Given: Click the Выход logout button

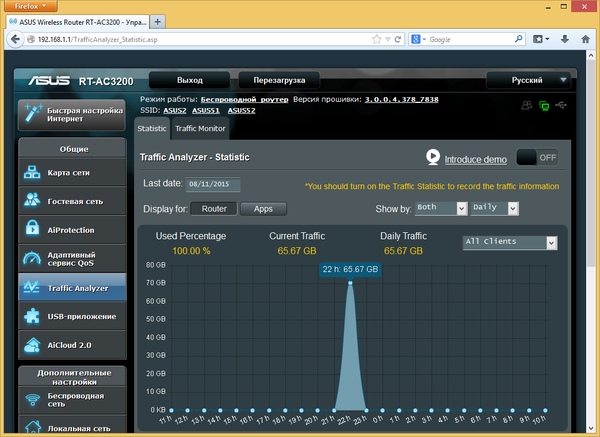Looking at the screenshot, I should (x=189, y=80).
